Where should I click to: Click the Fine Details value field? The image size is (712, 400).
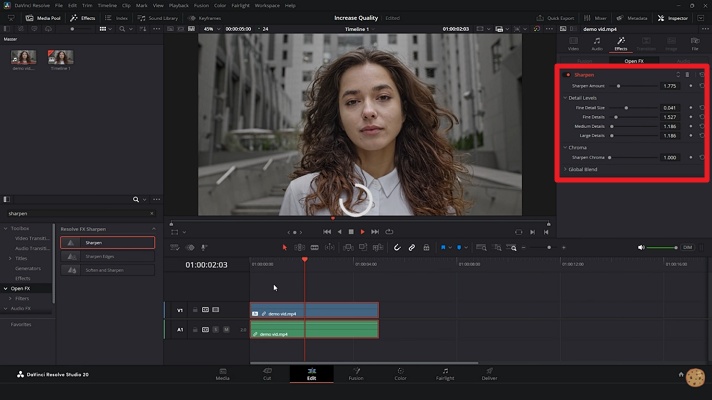(x=669, y=117)
